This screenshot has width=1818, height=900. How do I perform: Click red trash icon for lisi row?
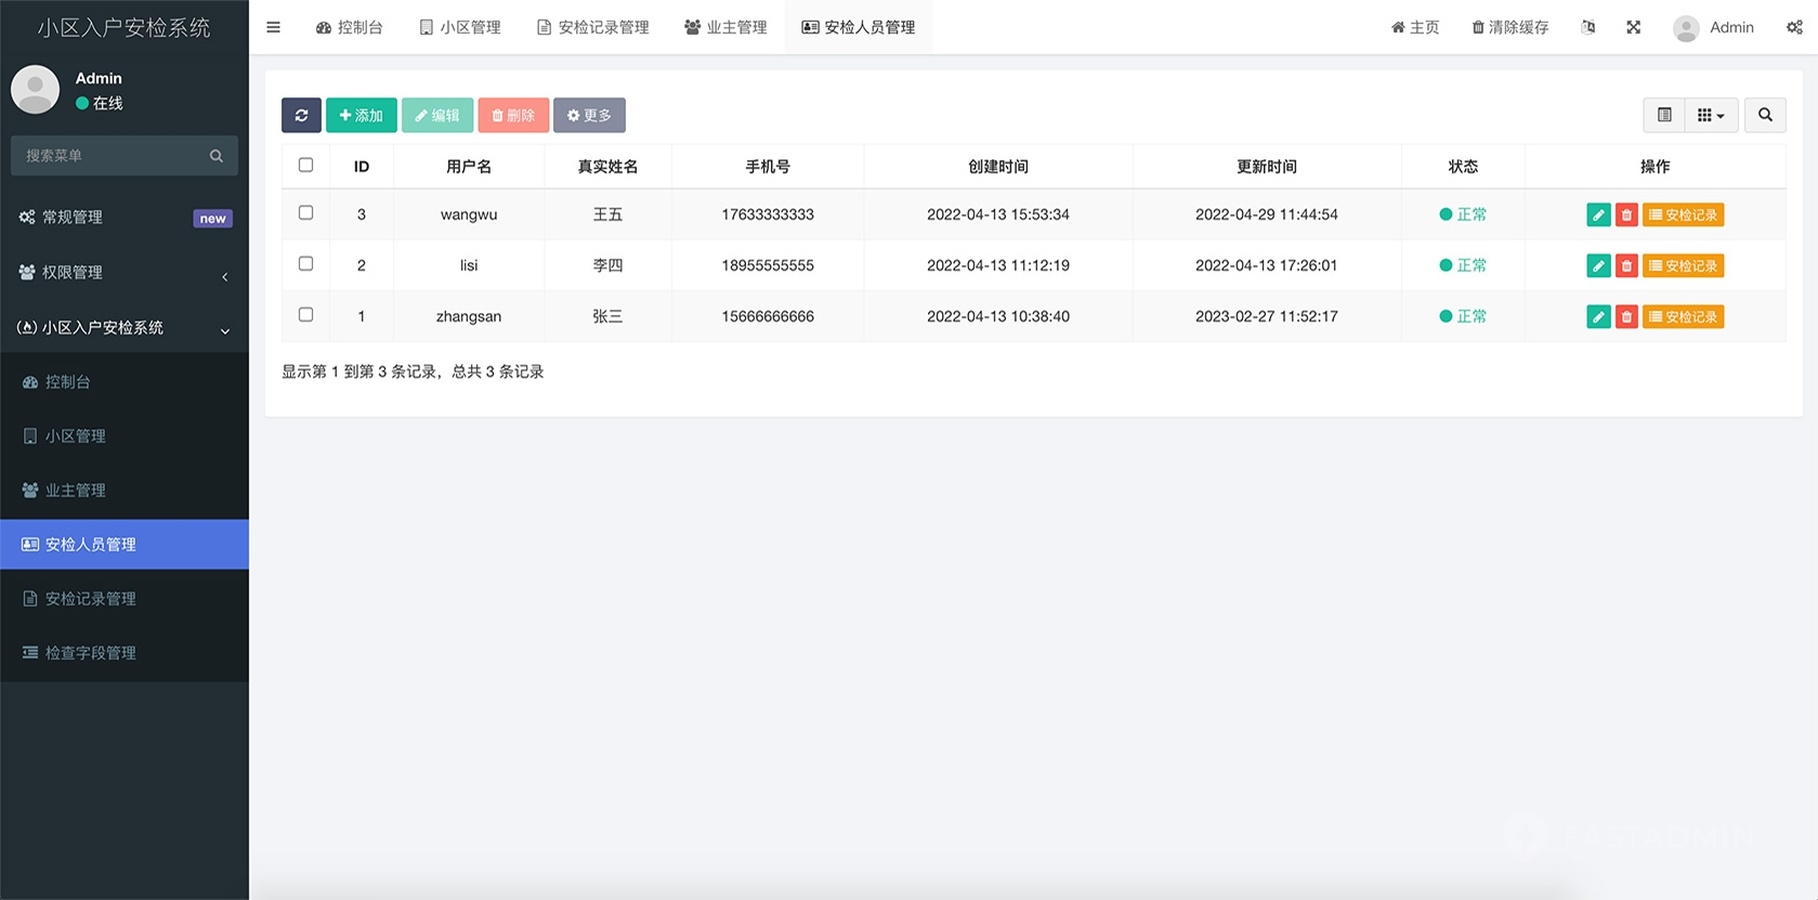1626,266
